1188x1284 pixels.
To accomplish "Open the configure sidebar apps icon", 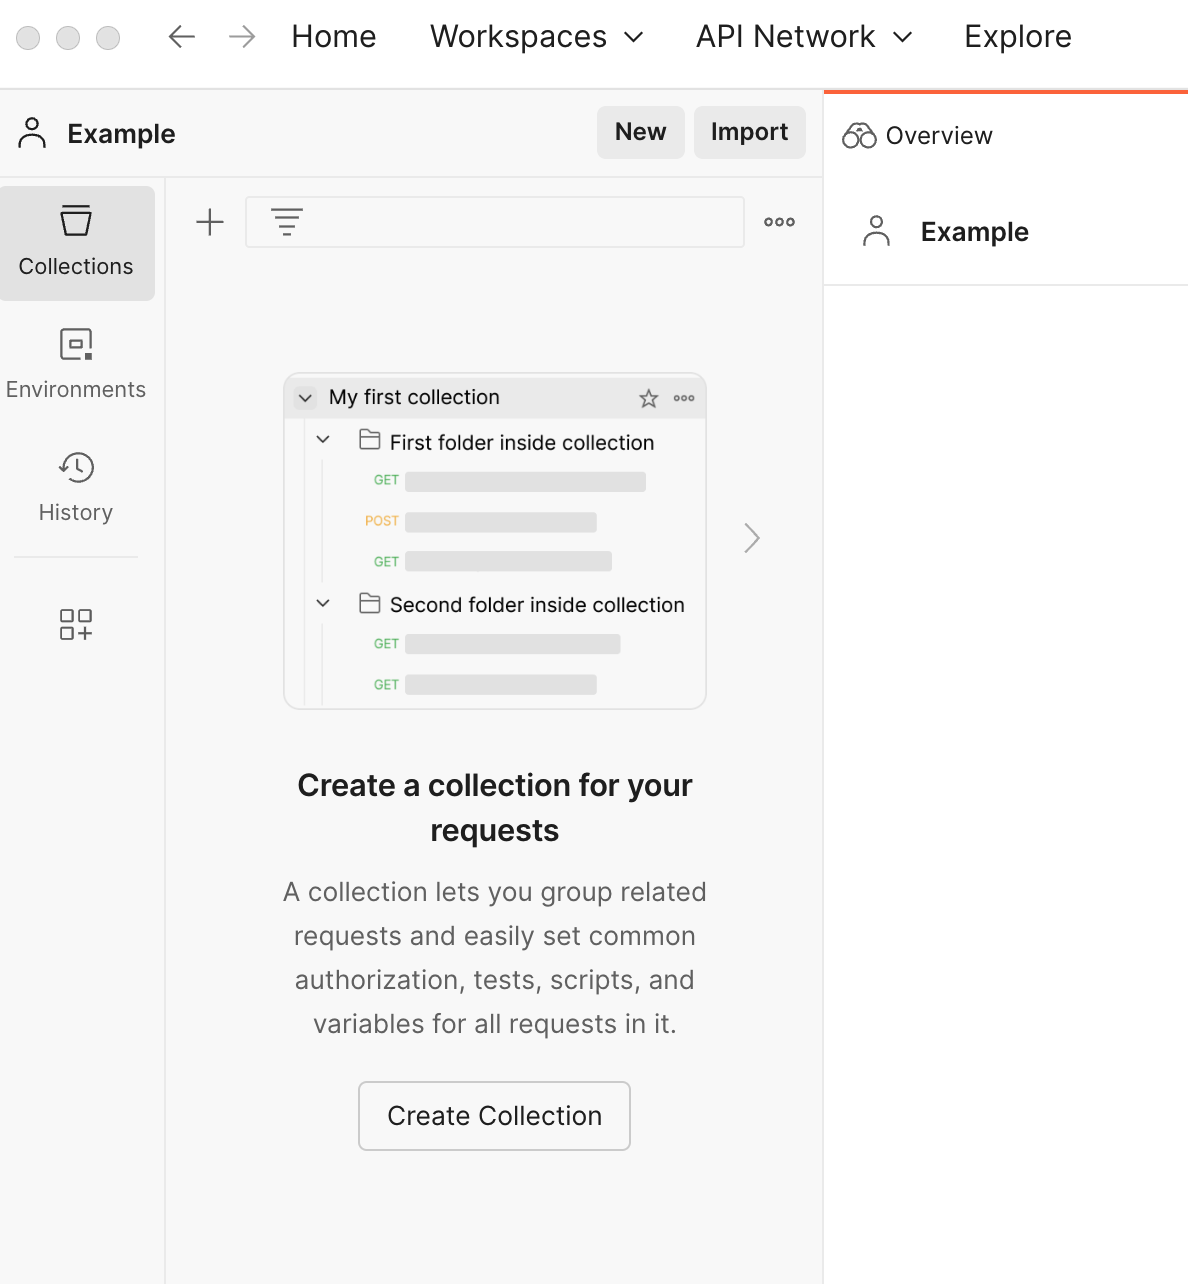I will 76,624.
